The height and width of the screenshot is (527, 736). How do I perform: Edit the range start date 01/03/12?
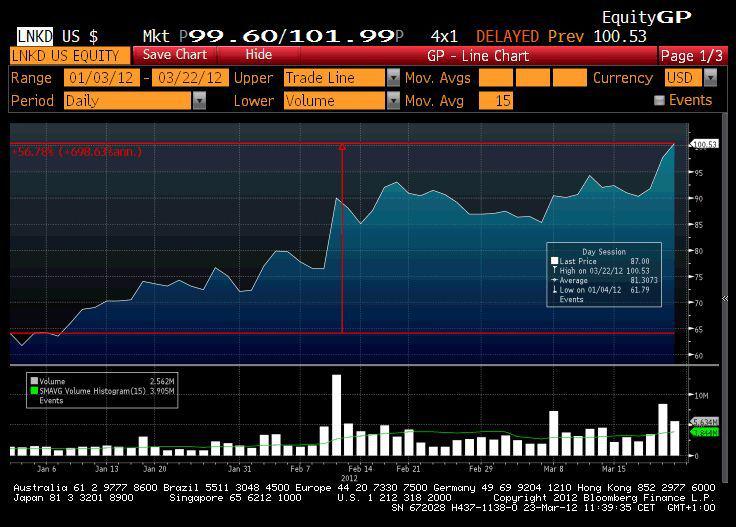[101, 77]
